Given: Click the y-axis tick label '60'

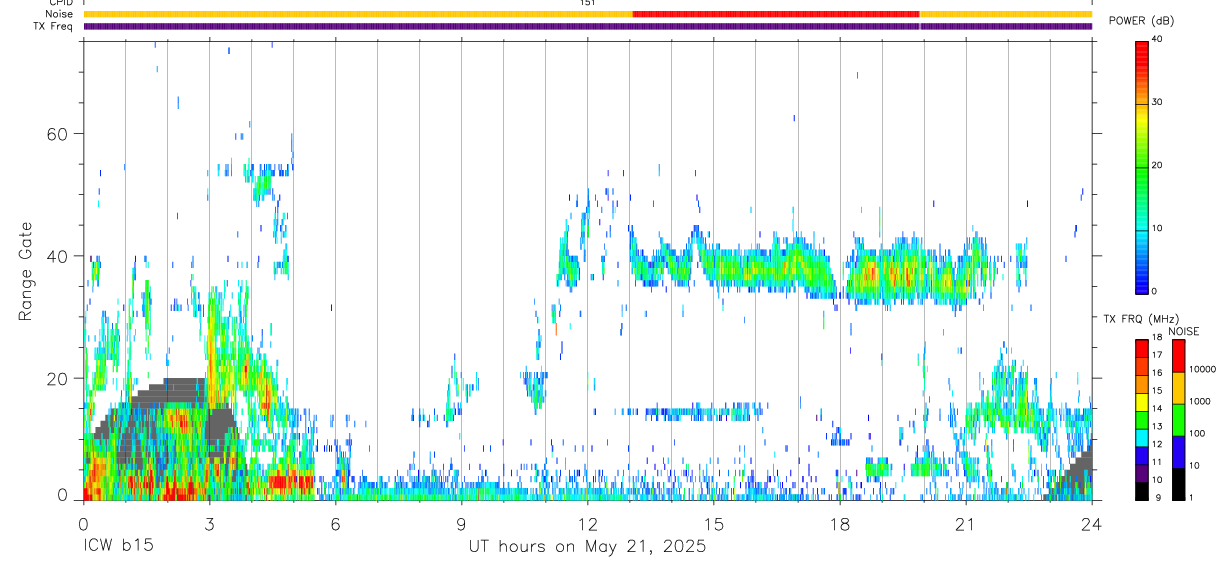Looking at the screenshot, I should pos(59,134).
